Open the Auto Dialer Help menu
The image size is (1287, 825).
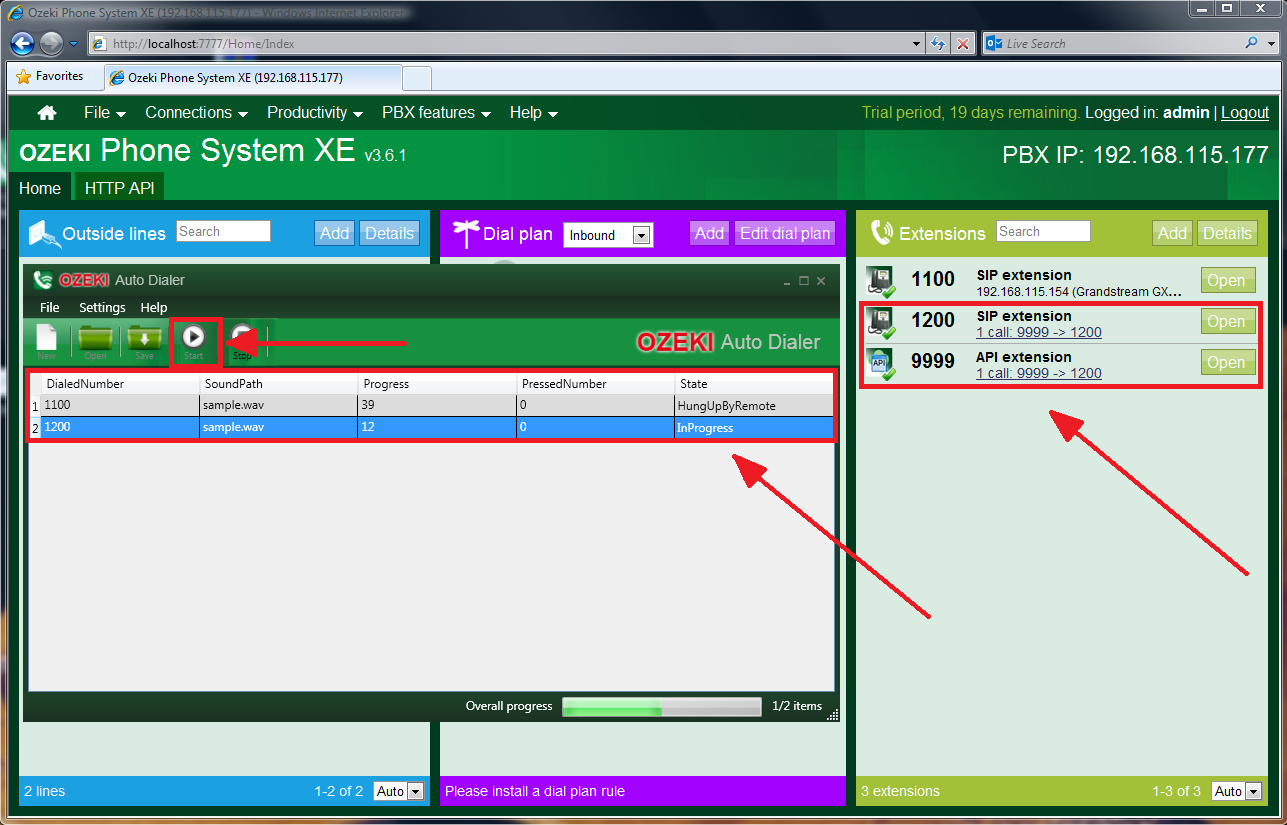154,308
